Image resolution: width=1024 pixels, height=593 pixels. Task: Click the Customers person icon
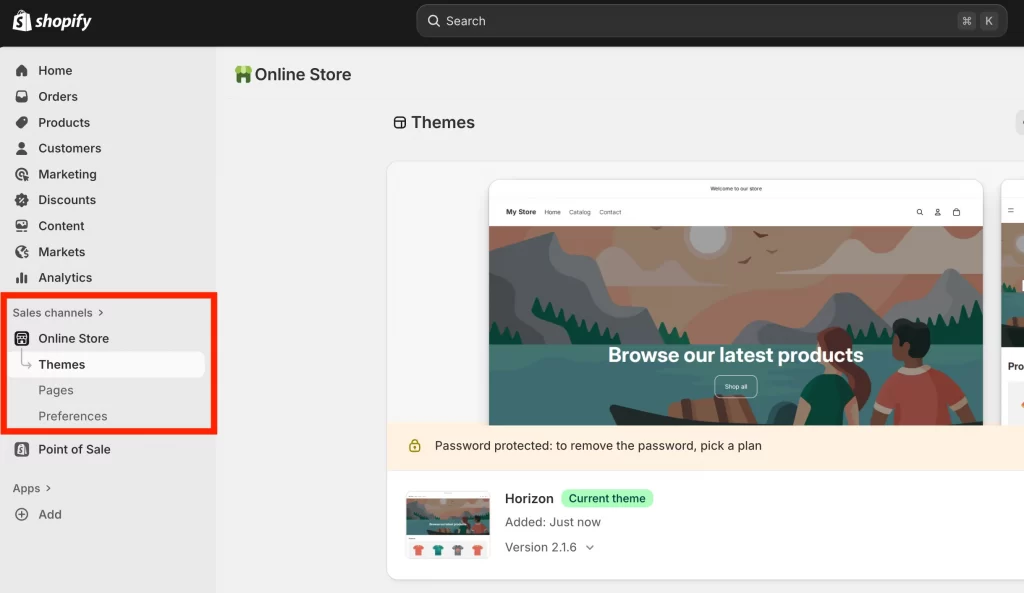coord(22,149)
